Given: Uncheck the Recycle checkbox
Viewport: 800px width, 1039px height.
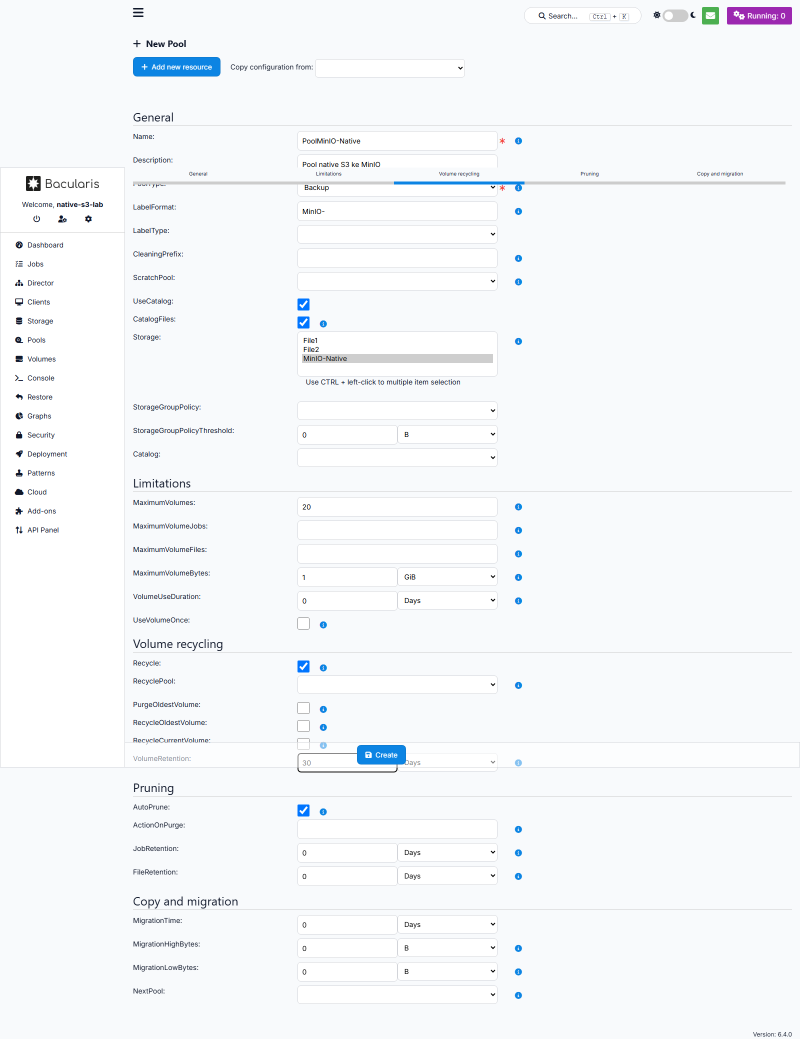Looking at the screenshot, I should coord(304,667).
